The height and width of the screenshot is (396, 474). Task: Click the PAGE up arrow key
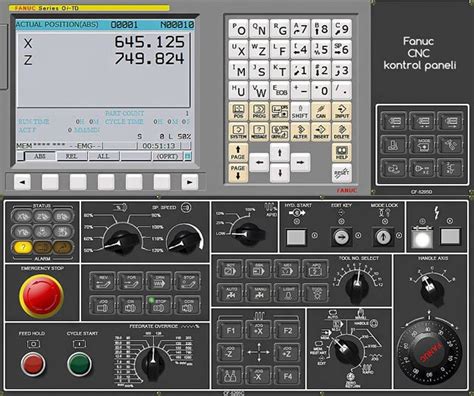238,153
